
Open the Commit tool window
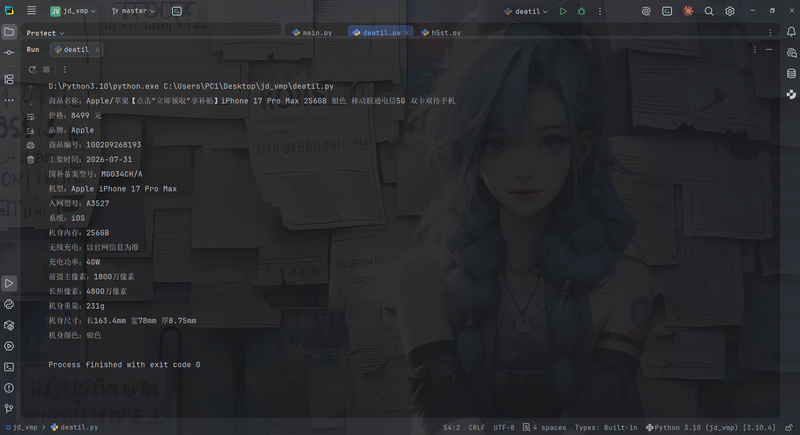point(9,53)
